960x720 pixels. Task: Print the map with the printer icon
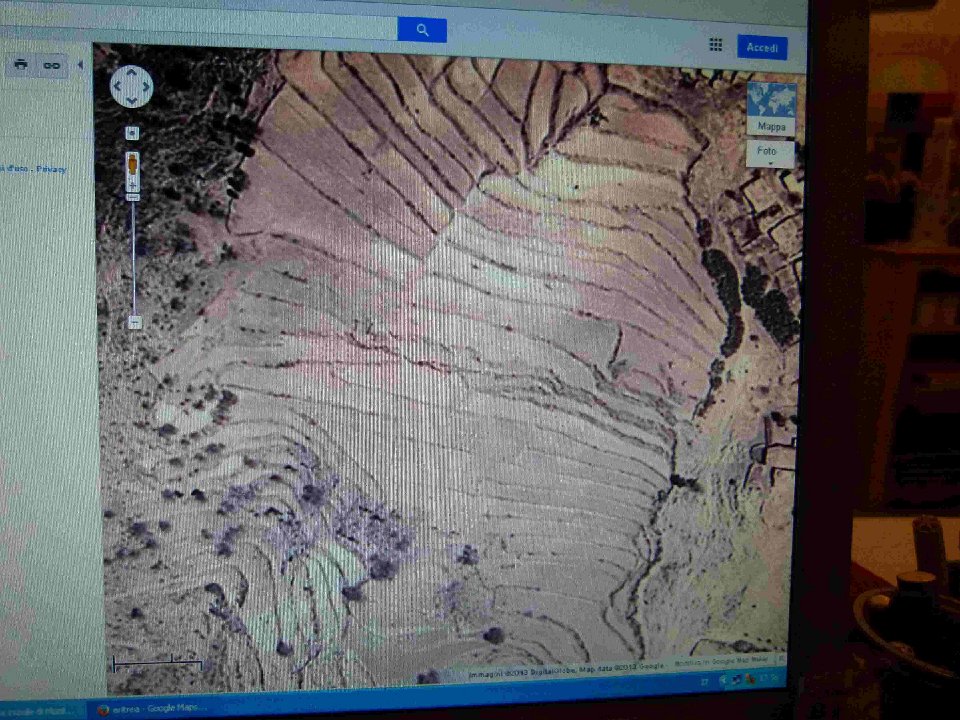click(x=21, y=64)
